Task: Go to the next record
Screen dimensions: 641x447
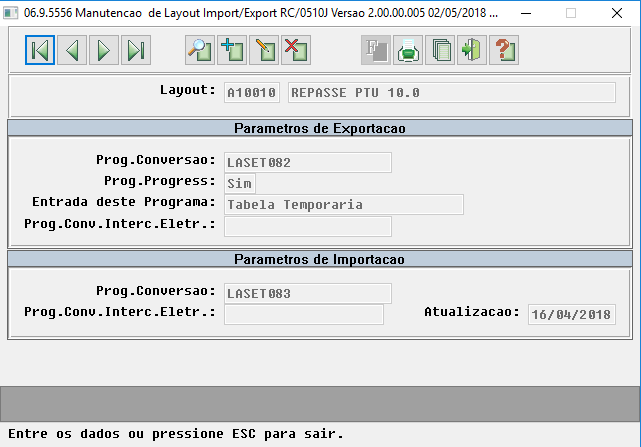Action: pos(104,50)
